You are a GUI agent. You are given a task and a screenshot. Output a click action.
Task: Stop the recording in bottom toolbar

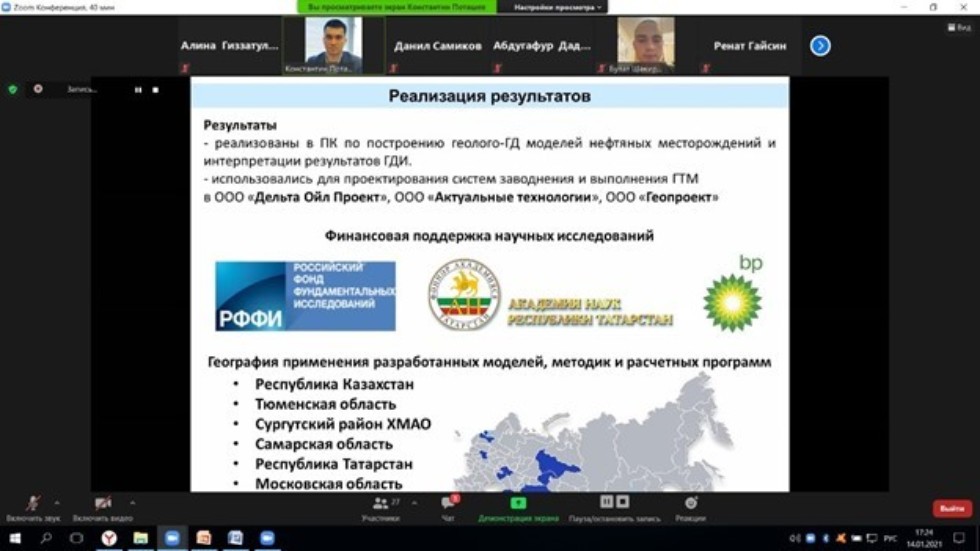tap(622, 502)
